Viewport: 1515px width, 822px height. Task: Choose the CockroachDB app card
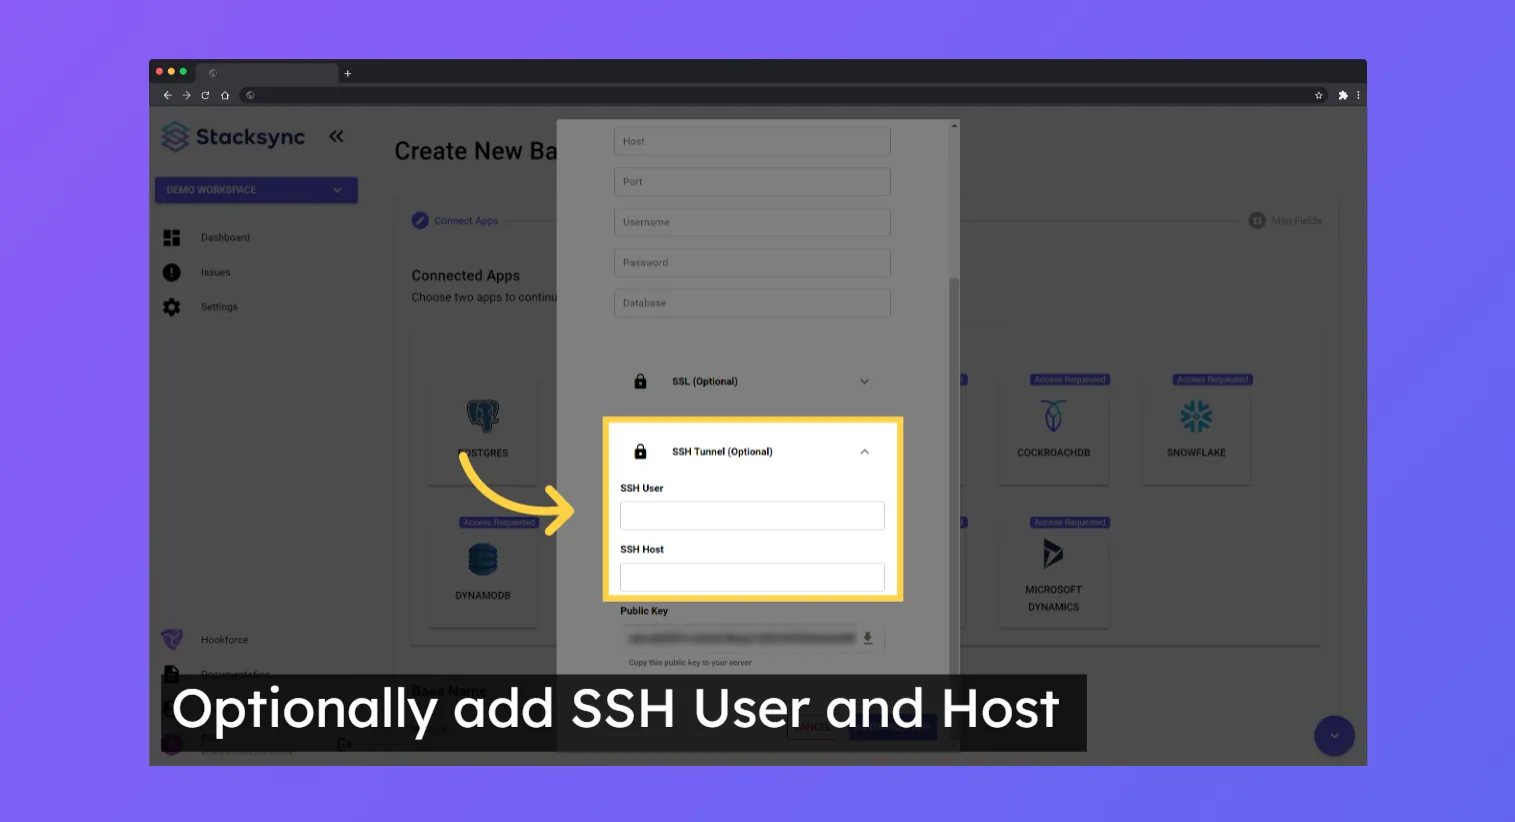1054,429
